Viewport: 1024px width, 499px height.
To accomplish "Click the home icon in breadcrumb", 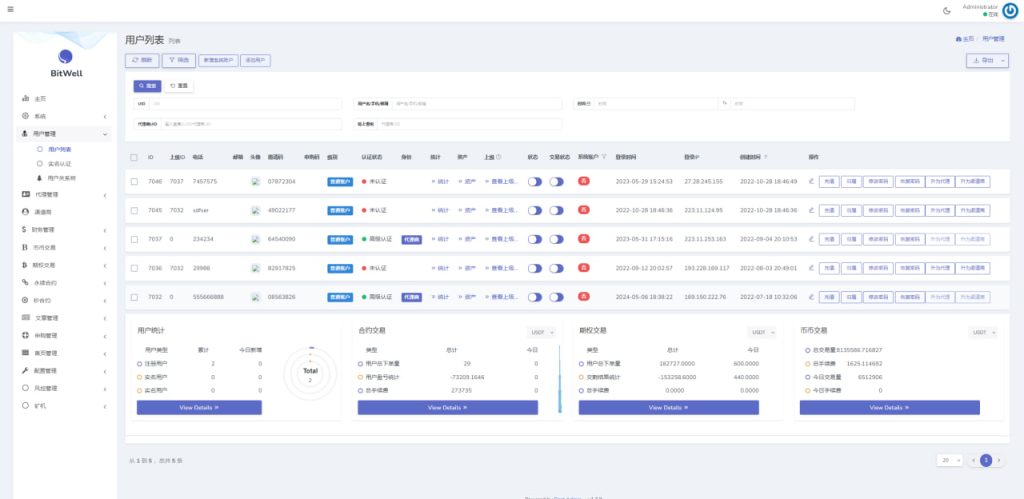I will coord(958,39).
